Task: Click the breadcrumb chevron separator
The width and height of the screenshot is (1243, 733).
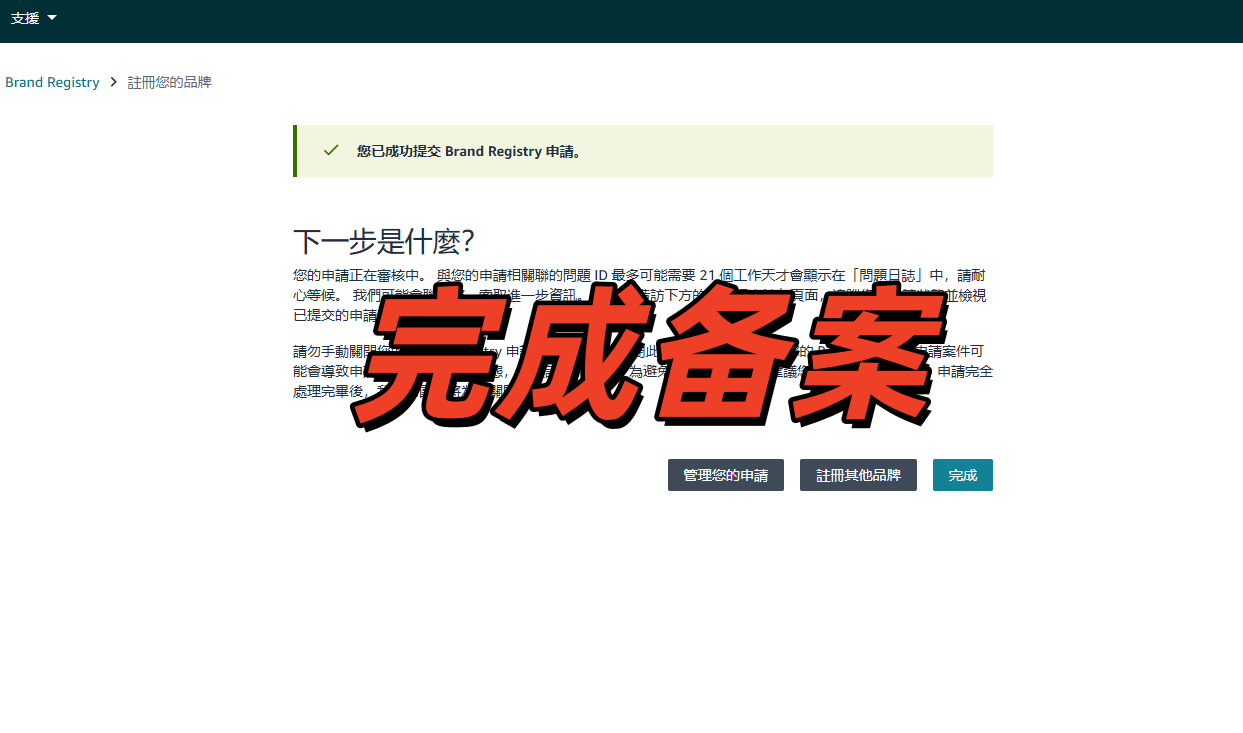Action: pyautogui.click(x=113, y=82)
